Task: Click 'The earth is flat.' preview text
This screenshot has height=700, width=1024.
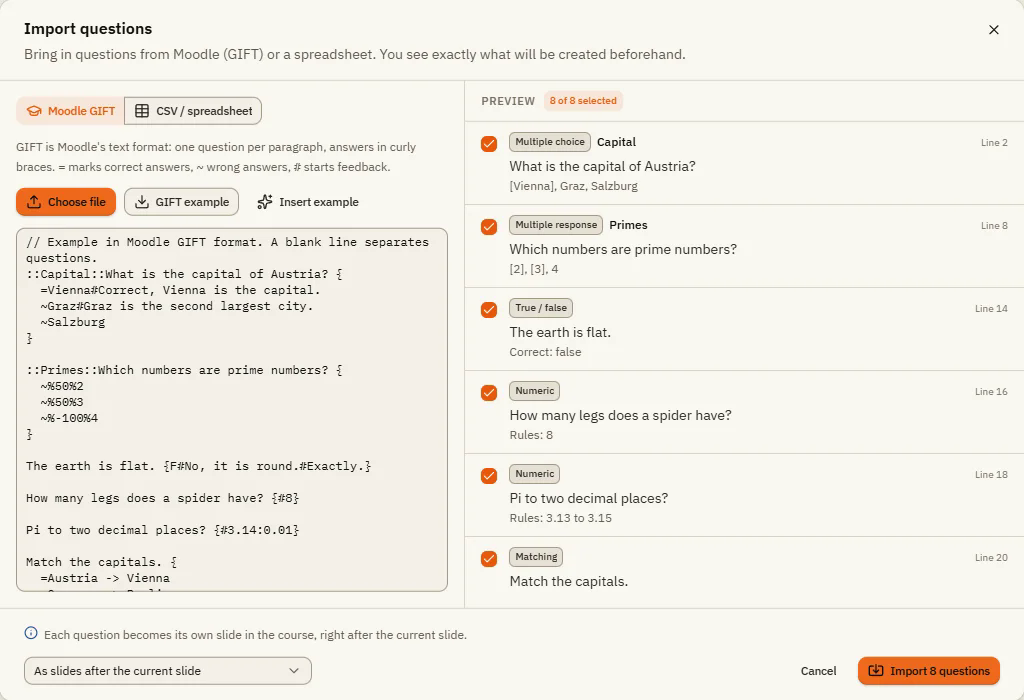Action: [560, 332]
